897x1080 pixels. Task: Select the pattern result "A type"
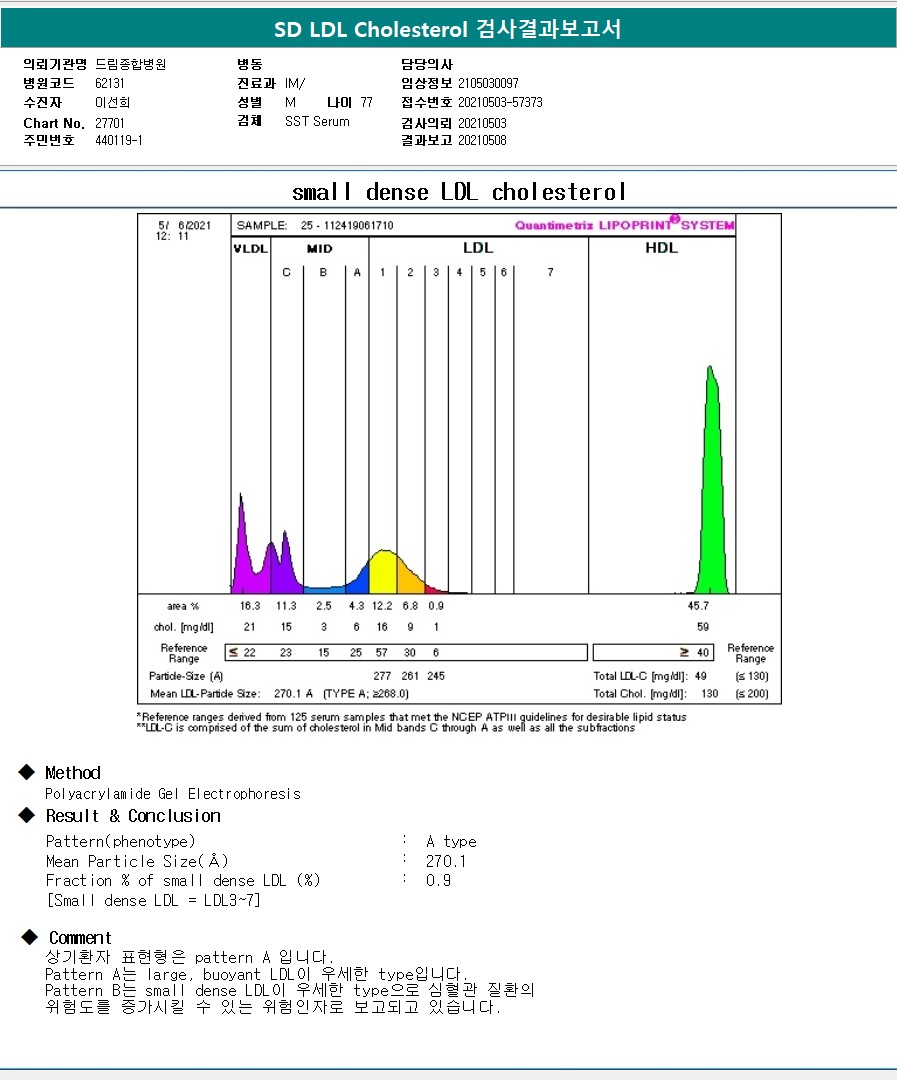[x=451, y=842]
